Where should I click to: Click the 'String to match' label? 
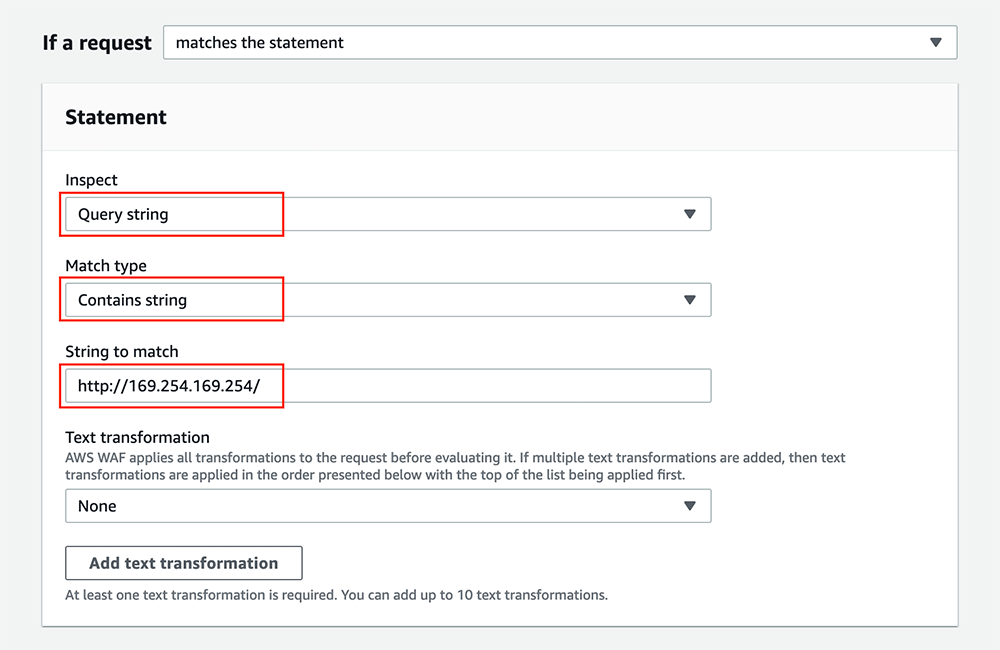click(x=122, y=351)
